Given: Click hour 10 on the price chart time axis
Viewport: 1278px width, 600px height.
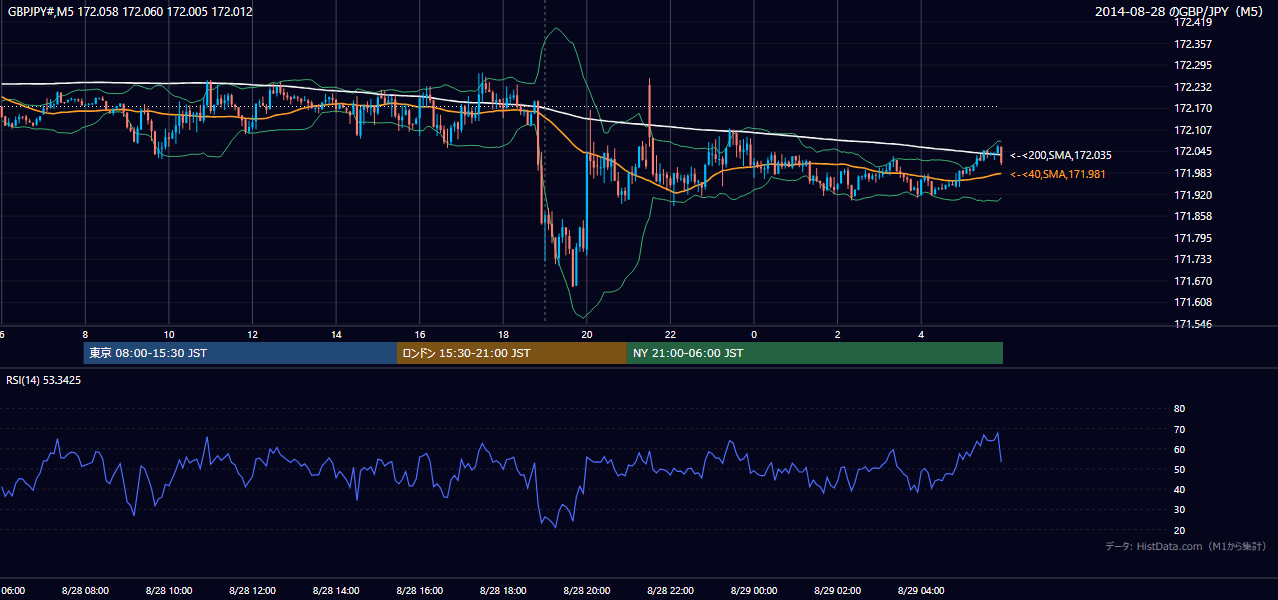Looking at the screenshot, I should pyautogui.click(x=169, y=334).
